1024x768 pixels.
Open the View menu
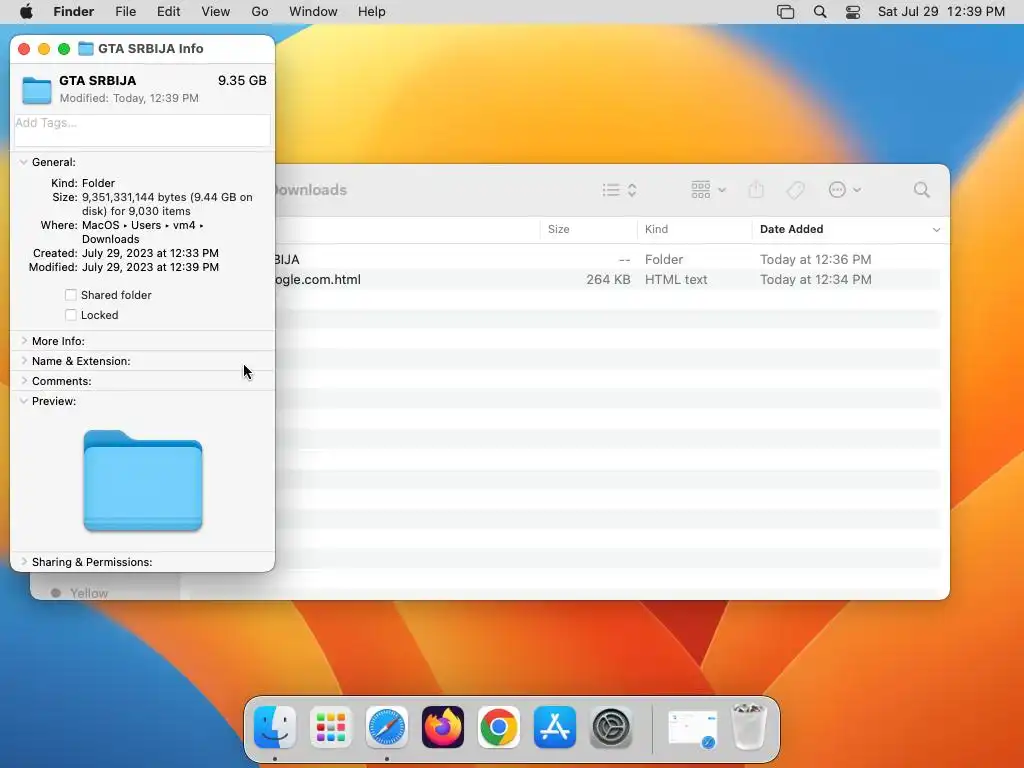[216, 12]
